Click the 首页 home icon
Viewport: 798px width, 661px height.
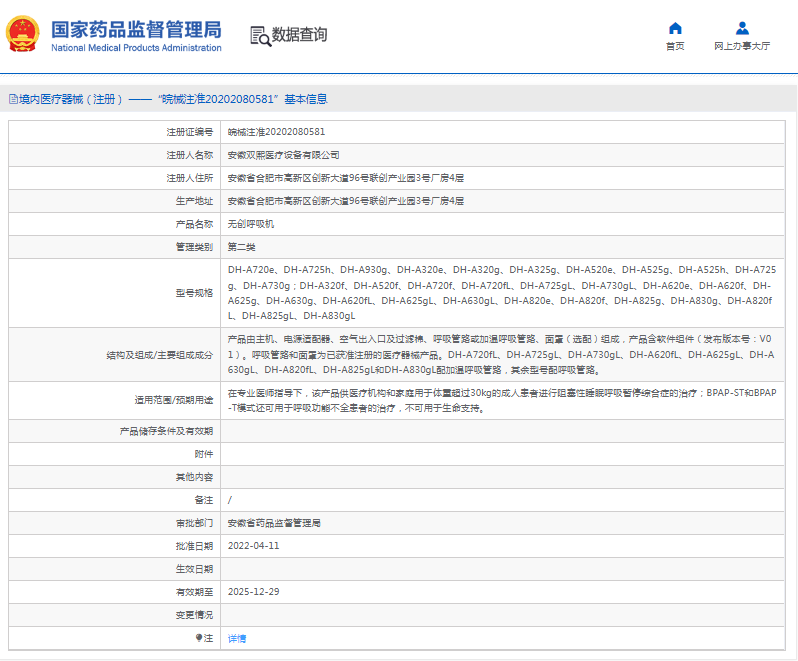pos(675,28)
